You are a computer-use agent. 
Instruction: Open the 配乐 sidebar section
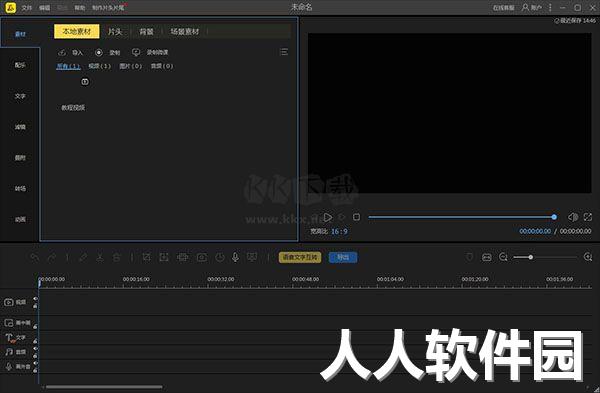point(20,65)
